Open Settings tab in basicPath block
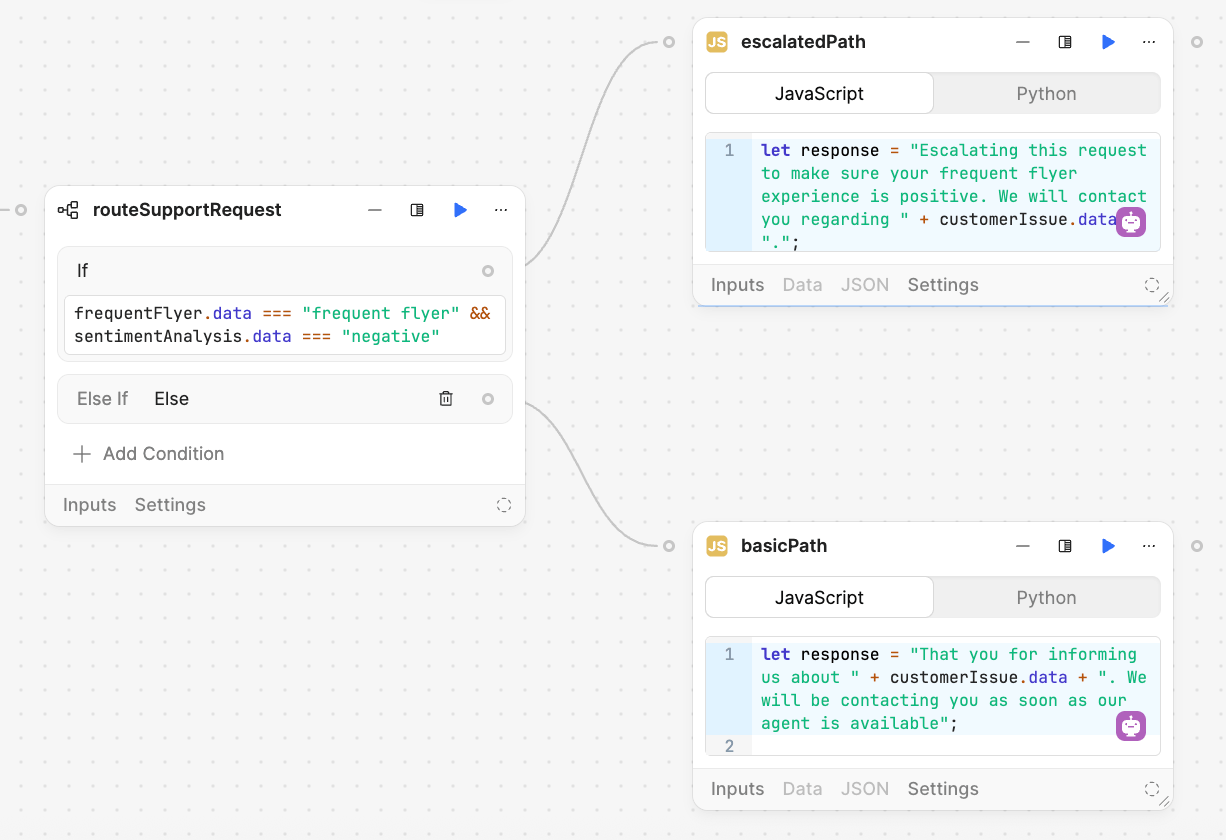This screenshot has width=1226, height=840. (942, 789)
